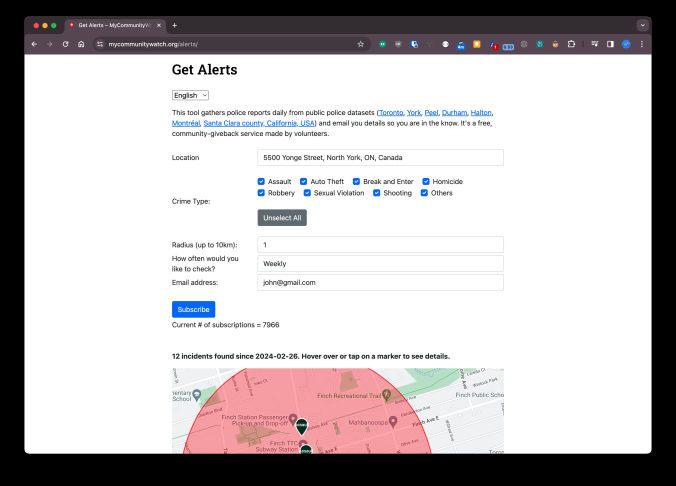Open the extensions puzzle icon
The image size is (676, 486).
point(571,44)
